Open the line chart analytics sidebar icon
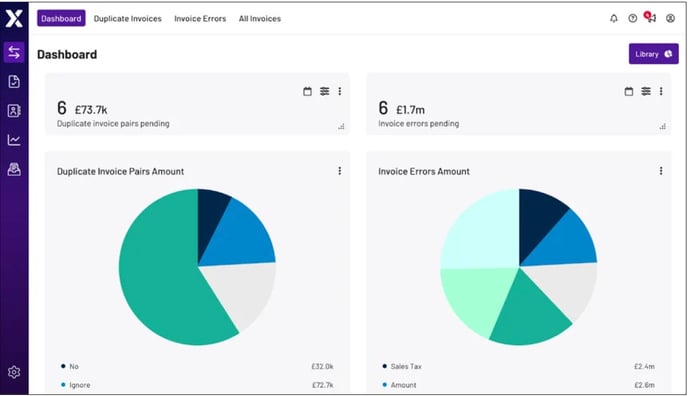Image resolution: width=688 pixels, height=396 pixels. click(14, 140)
